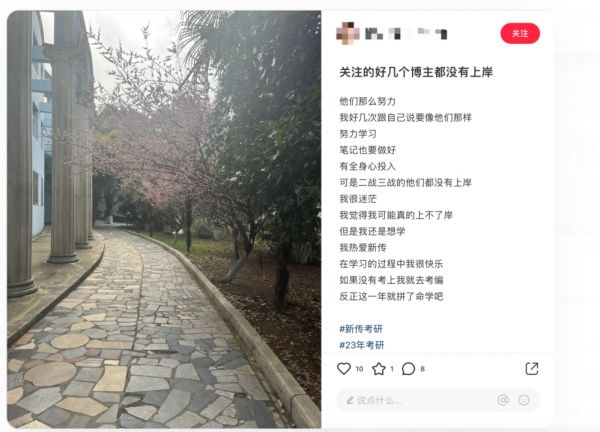Screen dimensions: 600x432
Task: Click the red 关注 follow button
Action: (520, 34)
